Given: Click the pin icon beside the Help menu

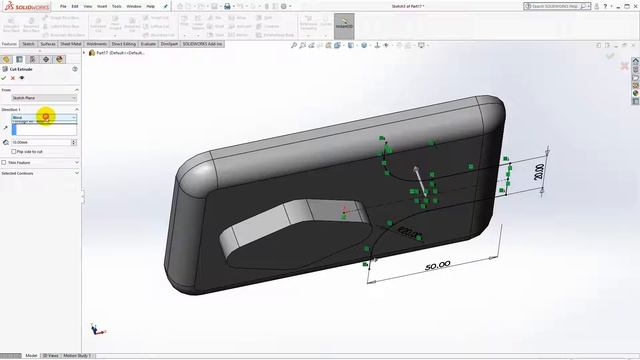Looking at the screenshot, I should pyautogui.click(x=165, y=6).
